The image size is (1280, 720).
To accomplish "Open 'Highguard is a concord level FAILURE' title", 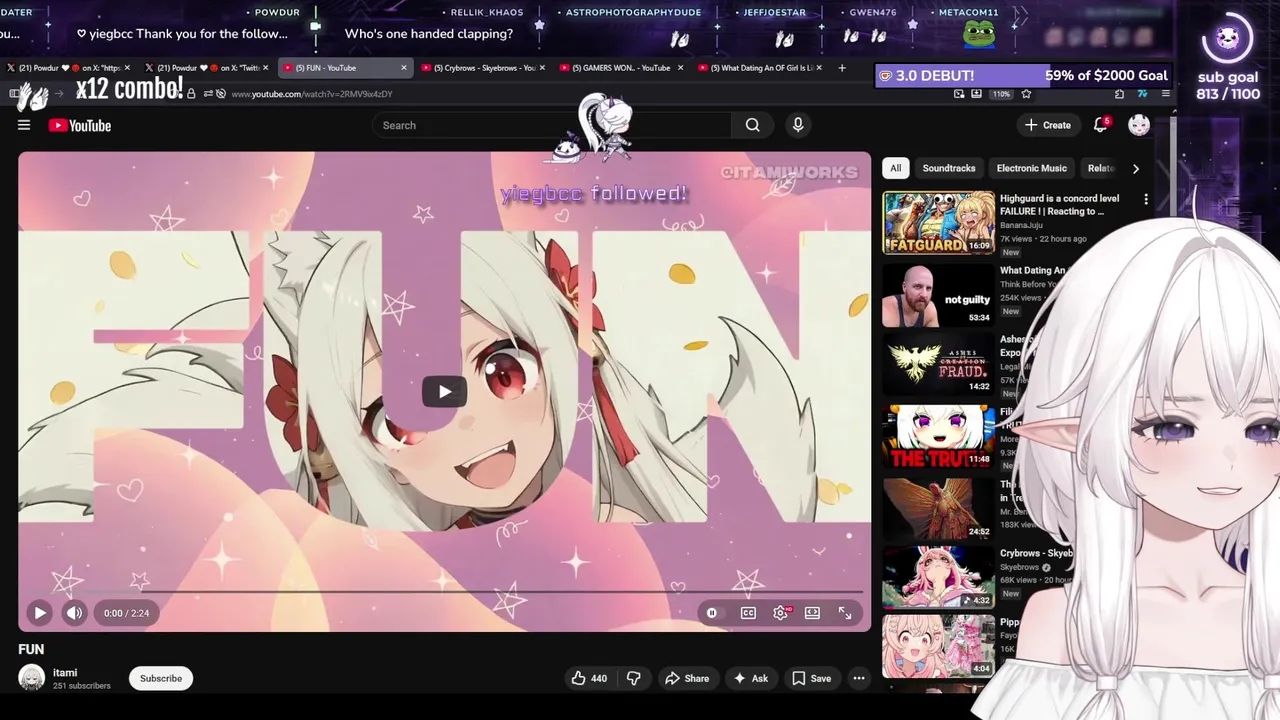I will pyautogui.click(x=1059, y=205).
